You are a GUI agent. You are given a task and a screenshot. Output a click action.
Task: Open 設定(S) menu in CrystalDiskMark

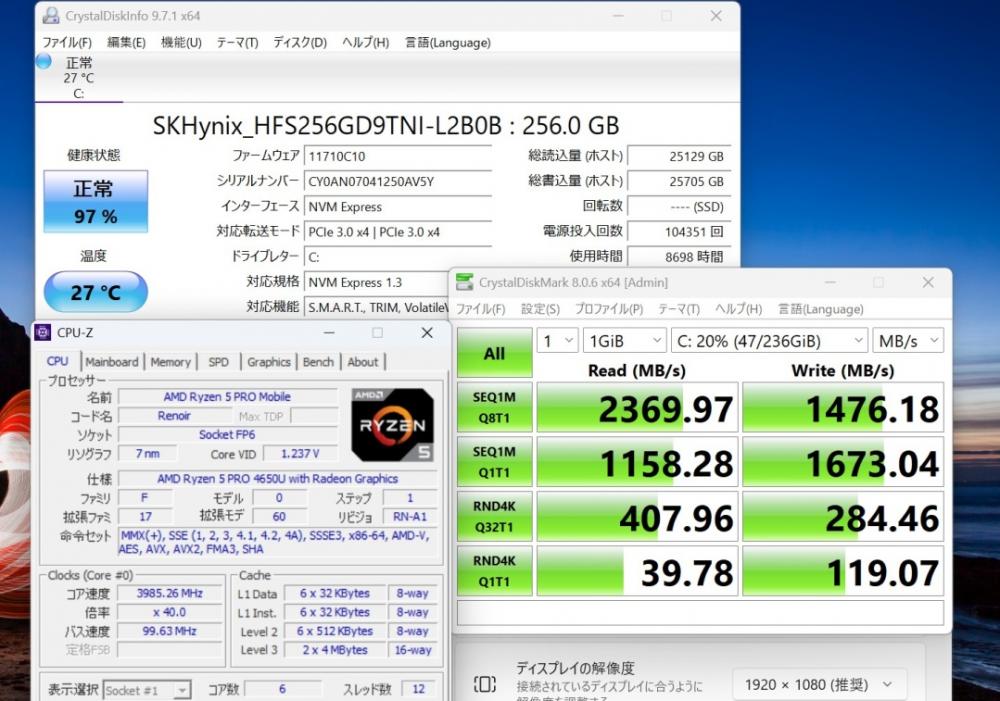coord(540,309)
